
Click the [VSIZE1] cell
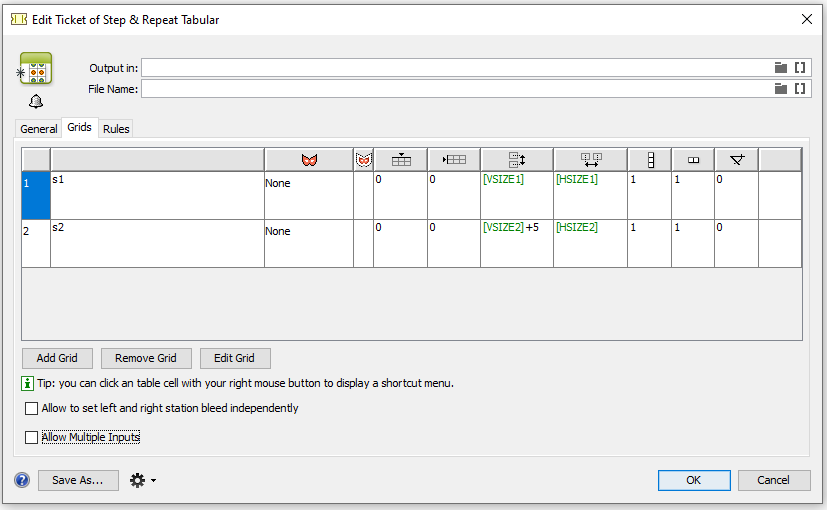point(517,195)
